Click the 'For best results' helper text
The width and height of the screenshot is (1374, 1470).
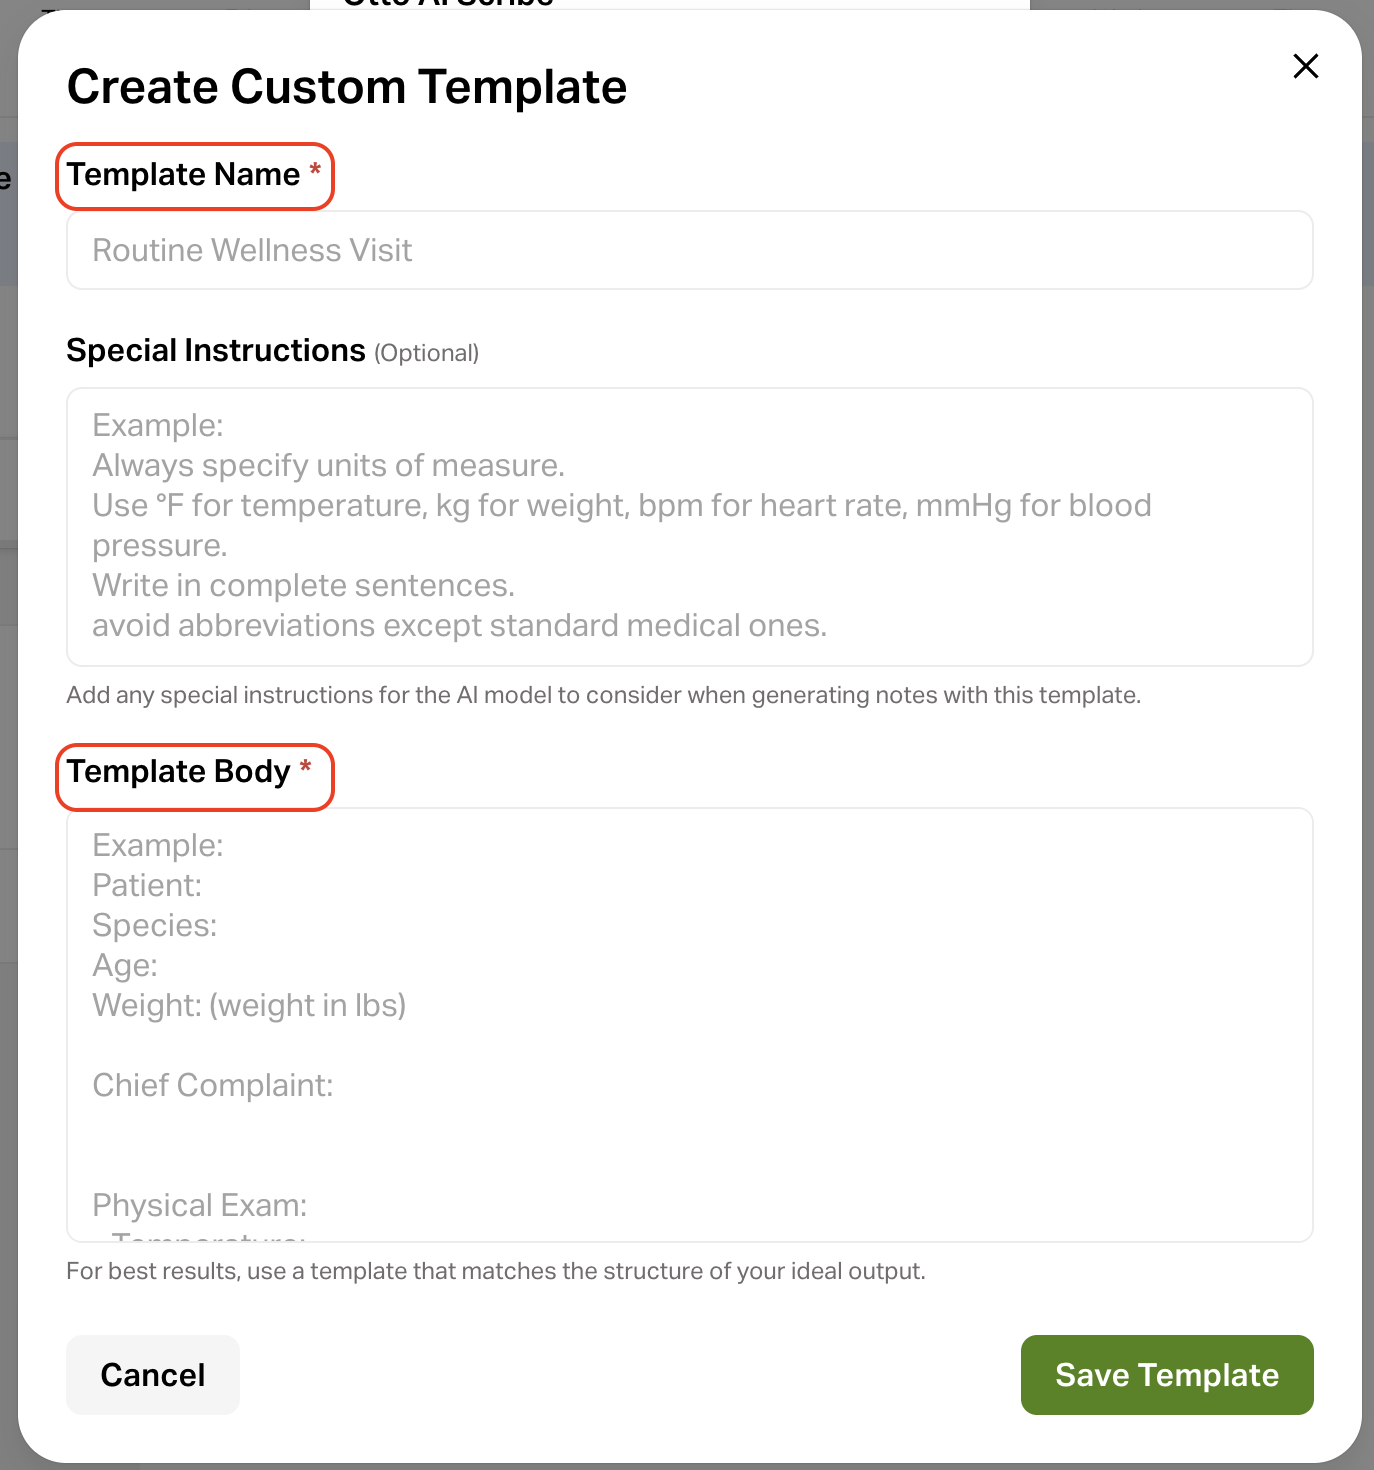[495, 1271]
